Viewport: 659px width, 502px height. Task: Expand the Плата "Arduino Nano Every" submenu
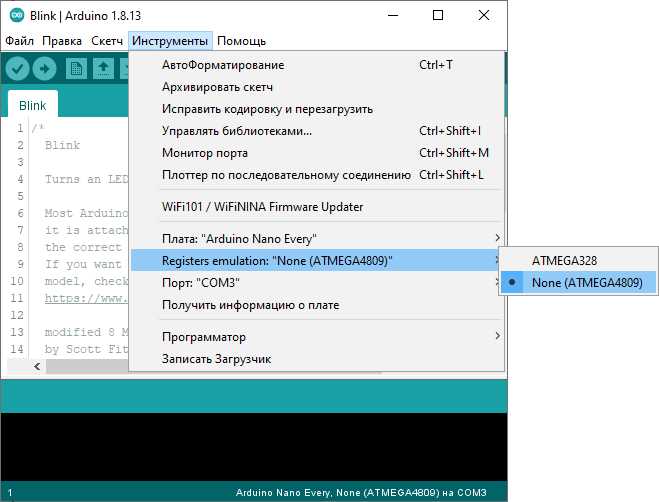click(x=316, y=239)
